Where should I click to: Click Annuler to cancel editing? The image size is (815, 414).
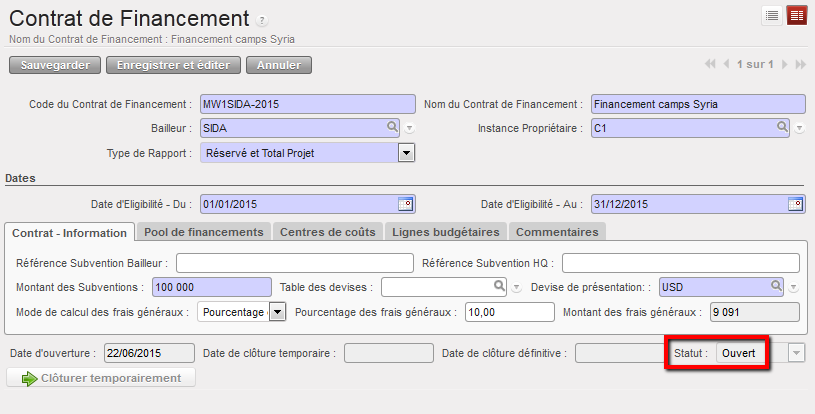[x=279, y=65]
